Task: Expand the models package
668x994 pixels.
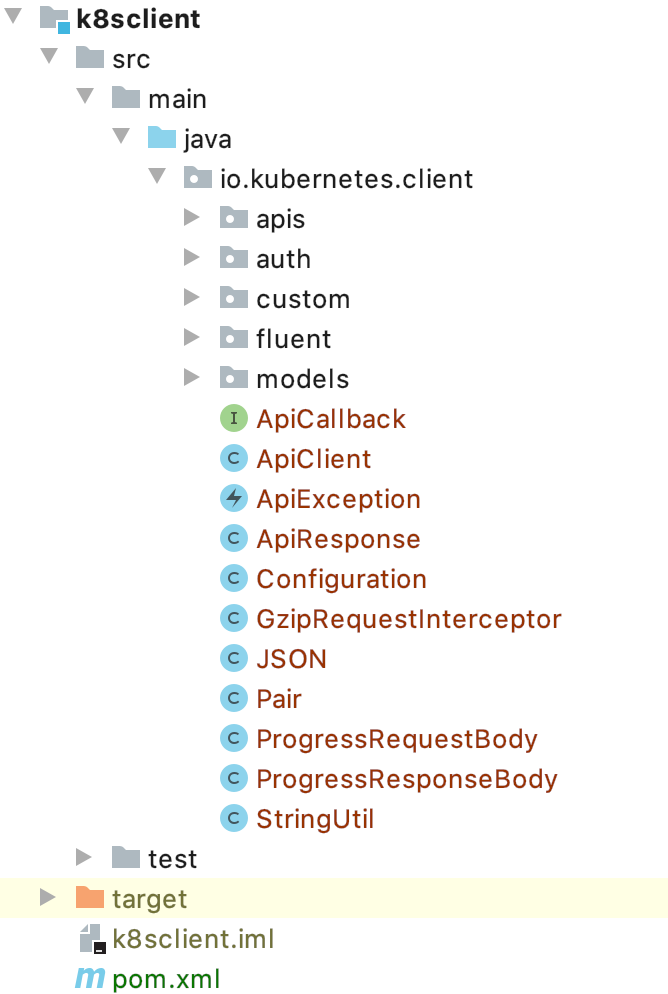Action: point(190,378)
